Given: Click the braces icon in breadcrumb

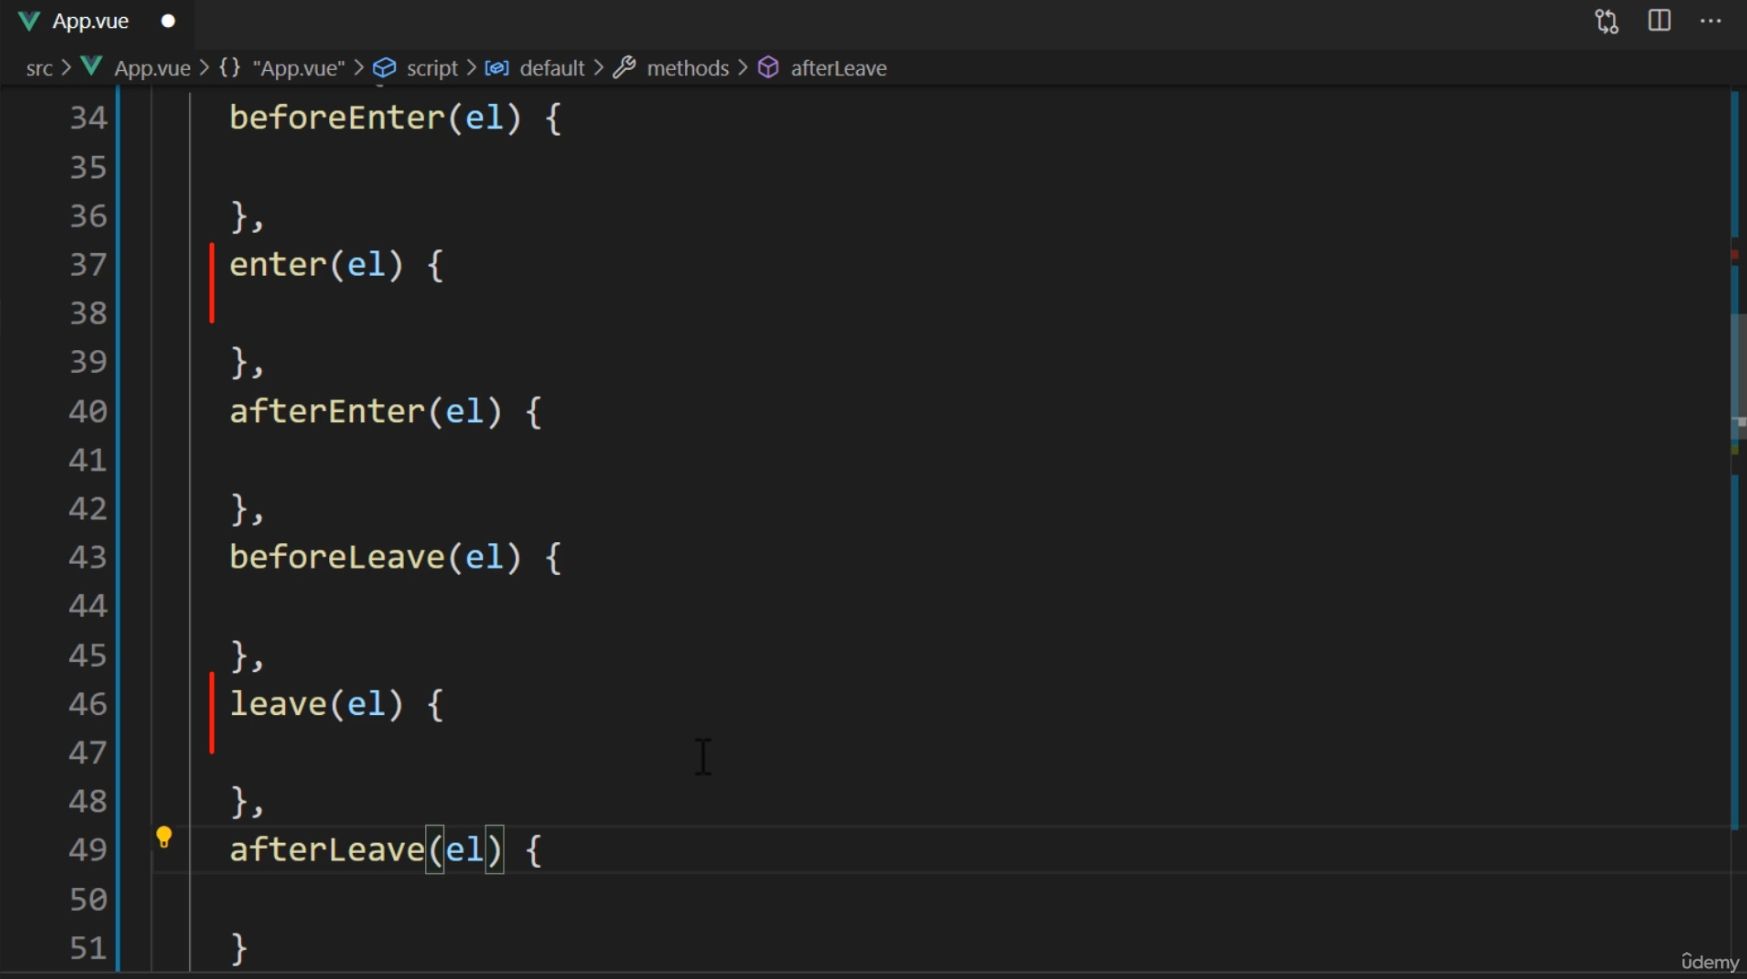Looking at the screenshot, I should click(x=230, y=68).
